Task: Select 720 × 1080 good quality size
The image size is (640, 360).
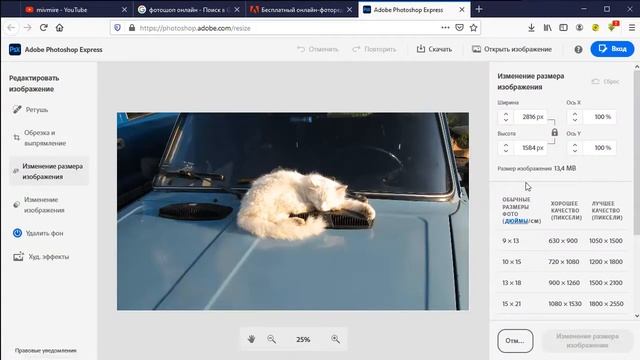Action: point(564,262)
